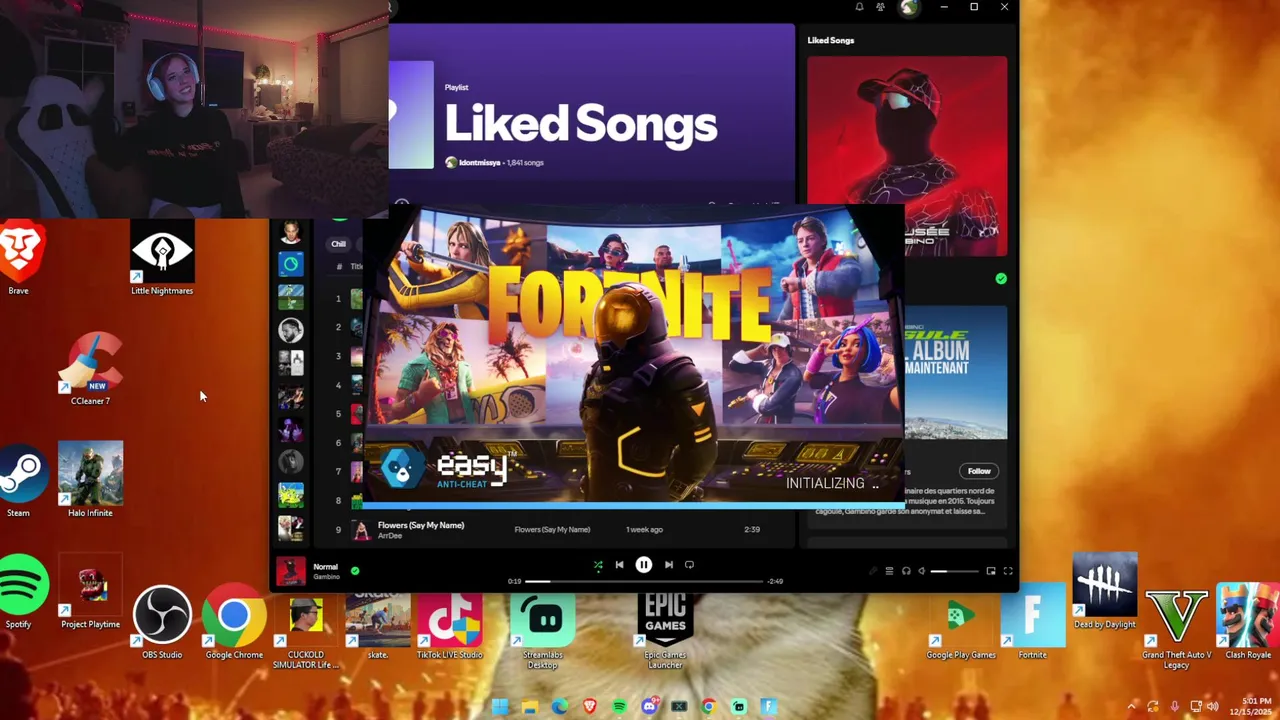The height and width of the screenshot is (720, 1280).
Task: Open the Normal song title in player bar
Action: point(325,567)
